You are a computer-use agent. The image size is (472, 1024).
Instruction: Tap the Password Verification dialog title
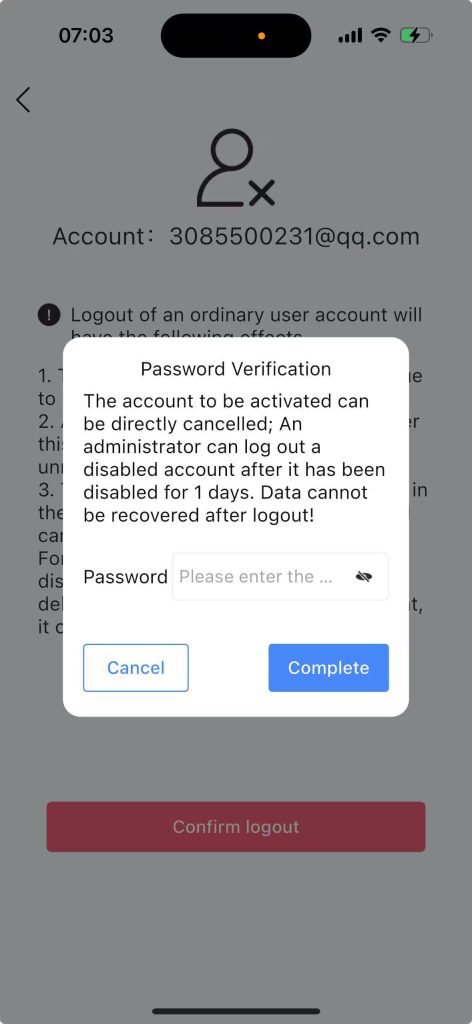(x=236, y=369)
